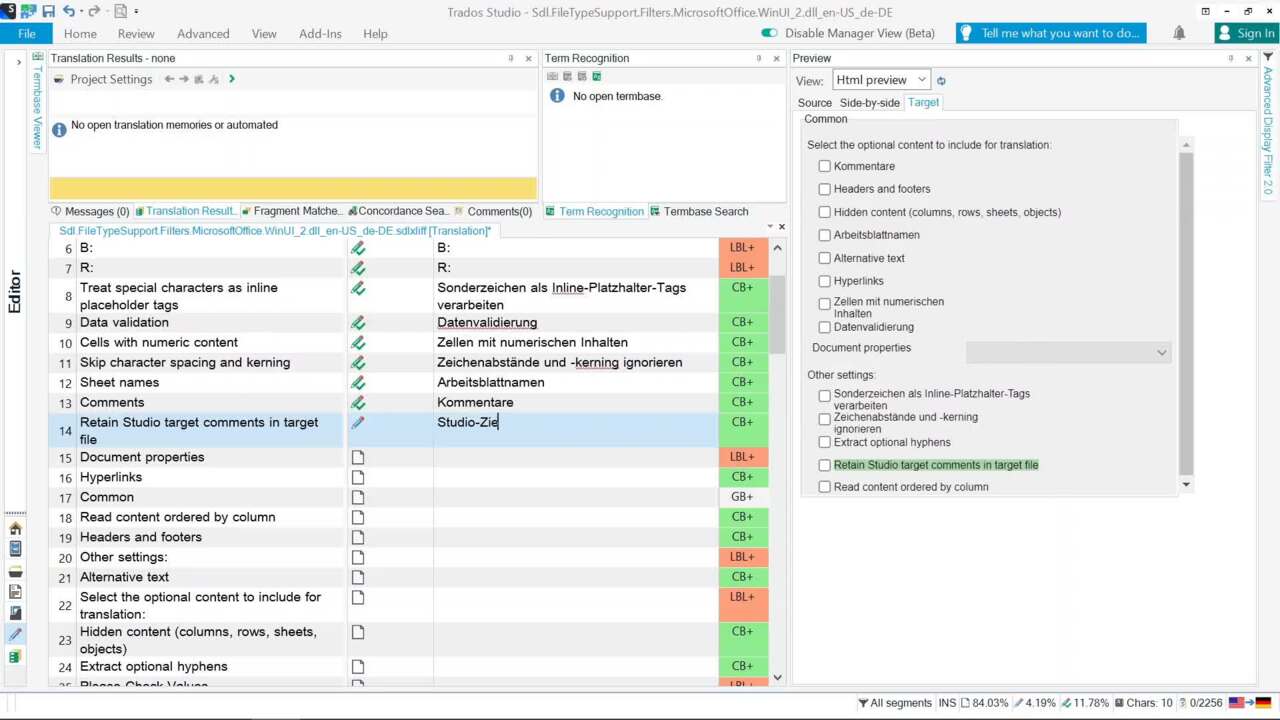Expand the collapsed navigation pane chevron

click(x=18, y=62)
